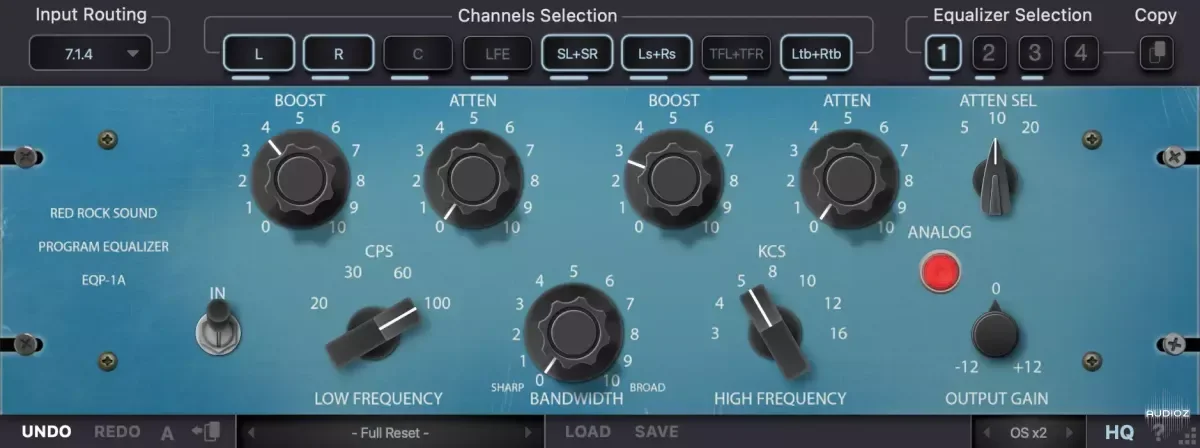Click the SAVE preset button
1200x448 pixels.
656,432
